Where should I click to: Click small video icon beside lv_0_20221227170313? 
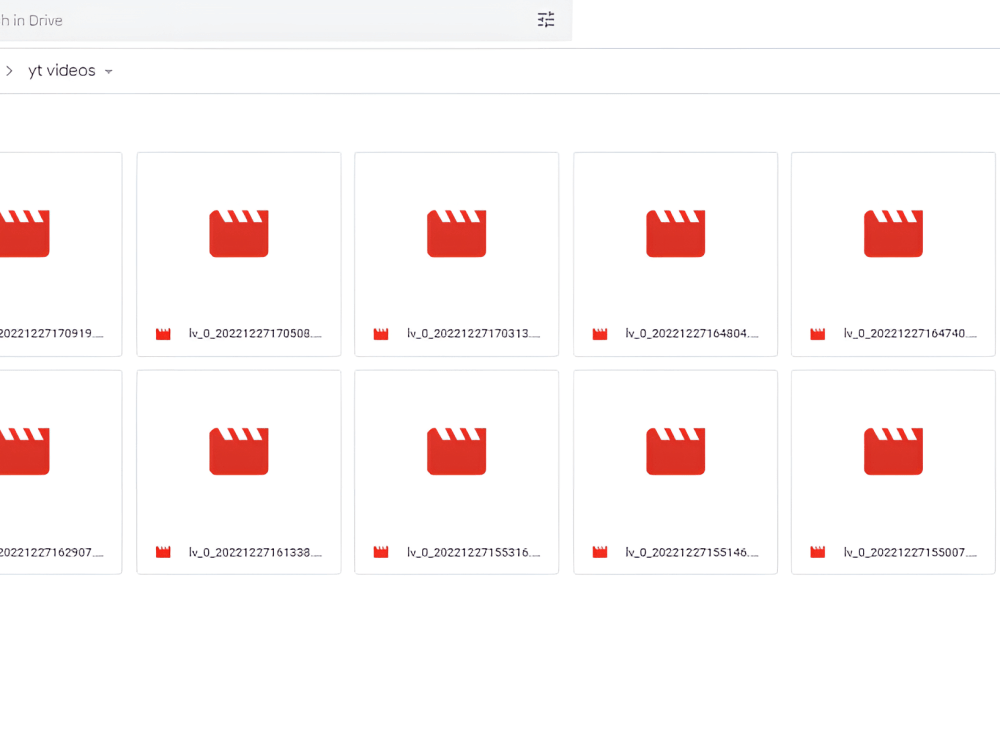pos(381,334)
